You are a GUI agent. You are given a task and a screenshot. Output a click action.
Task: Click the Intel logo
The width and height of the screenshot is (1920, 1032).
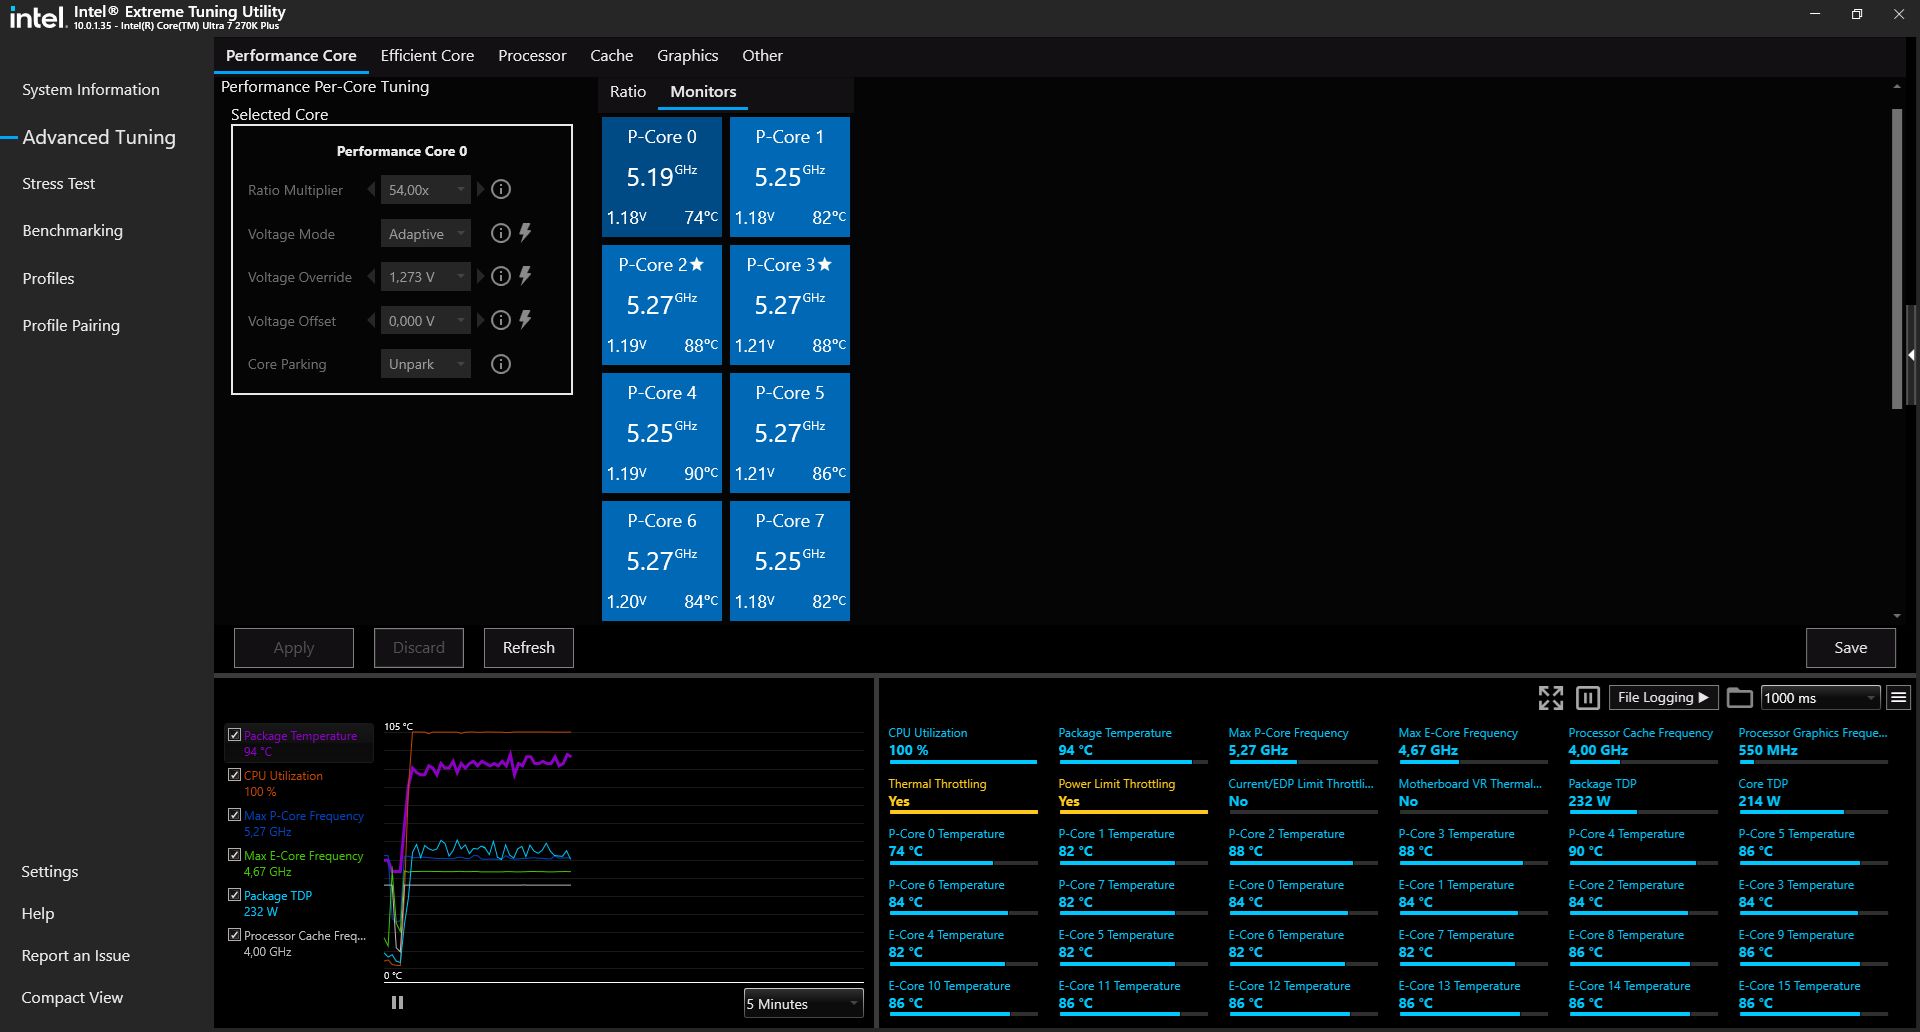coord(38,16)
